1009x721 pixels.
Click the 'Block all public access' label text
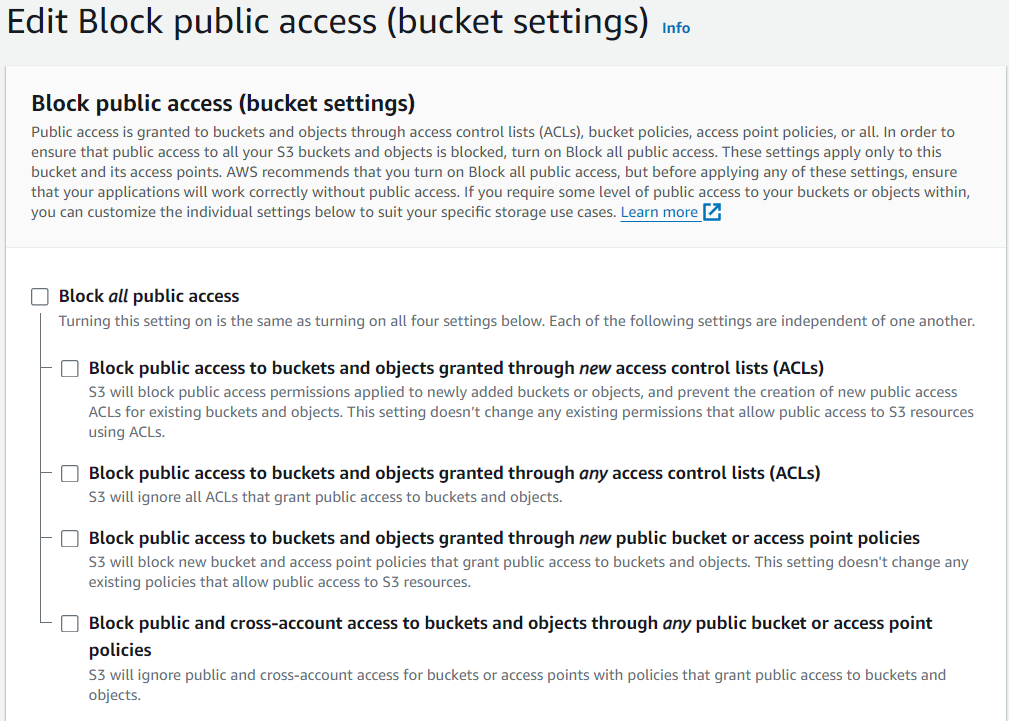149,296
